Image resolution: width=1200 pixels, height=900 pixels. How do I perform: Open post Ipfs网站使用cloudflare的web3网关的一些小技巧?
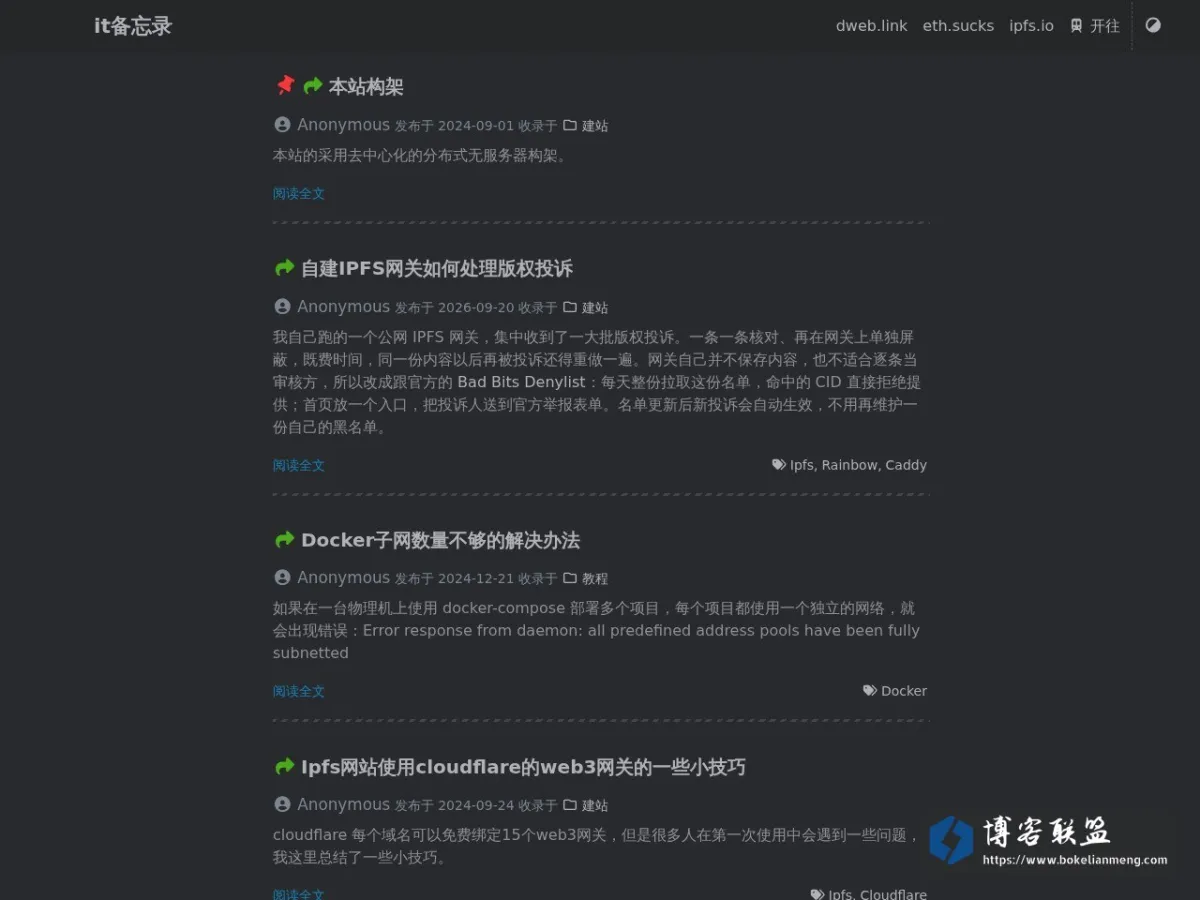[x=523, y=768]
